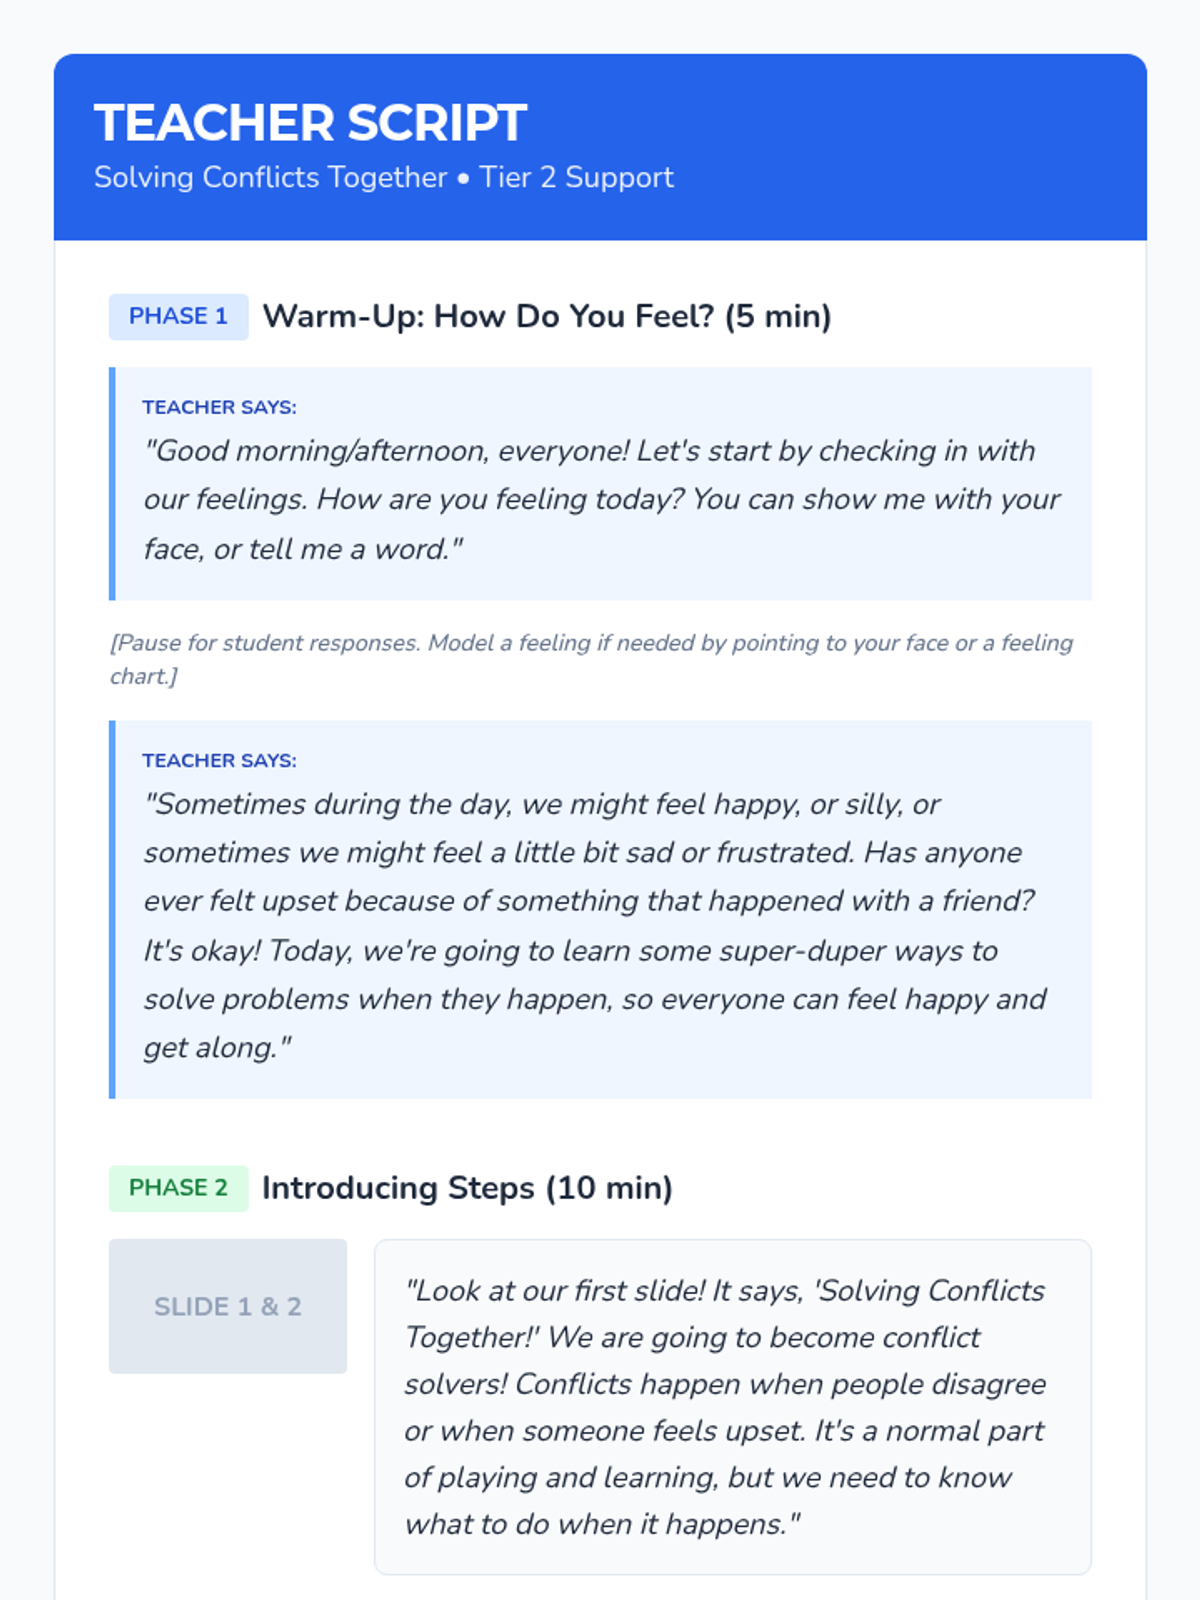Screen dimensions: 1200x1600
Task: Click the Tier 2 Support text
Action: (576, 177)
